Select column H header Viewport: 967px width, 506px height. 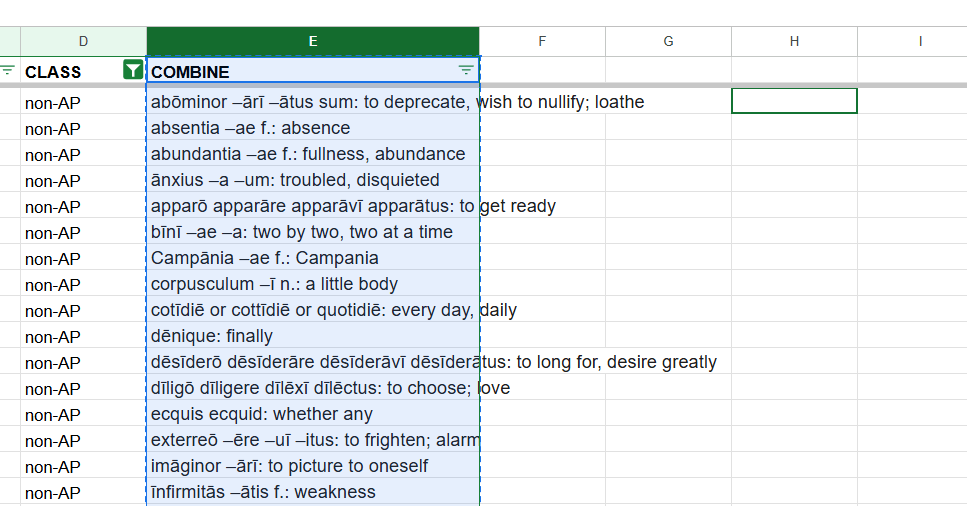coord(794,41)
